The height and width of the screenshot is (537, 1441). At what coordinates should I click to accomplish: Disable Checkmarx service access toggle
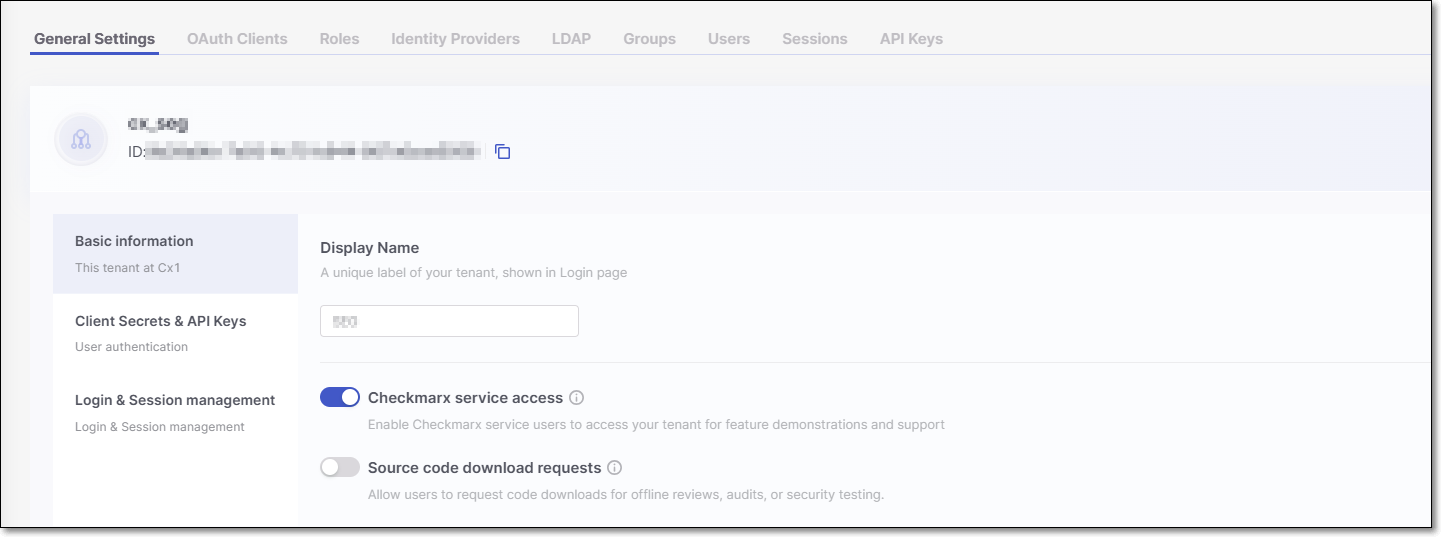pos(340,398)
